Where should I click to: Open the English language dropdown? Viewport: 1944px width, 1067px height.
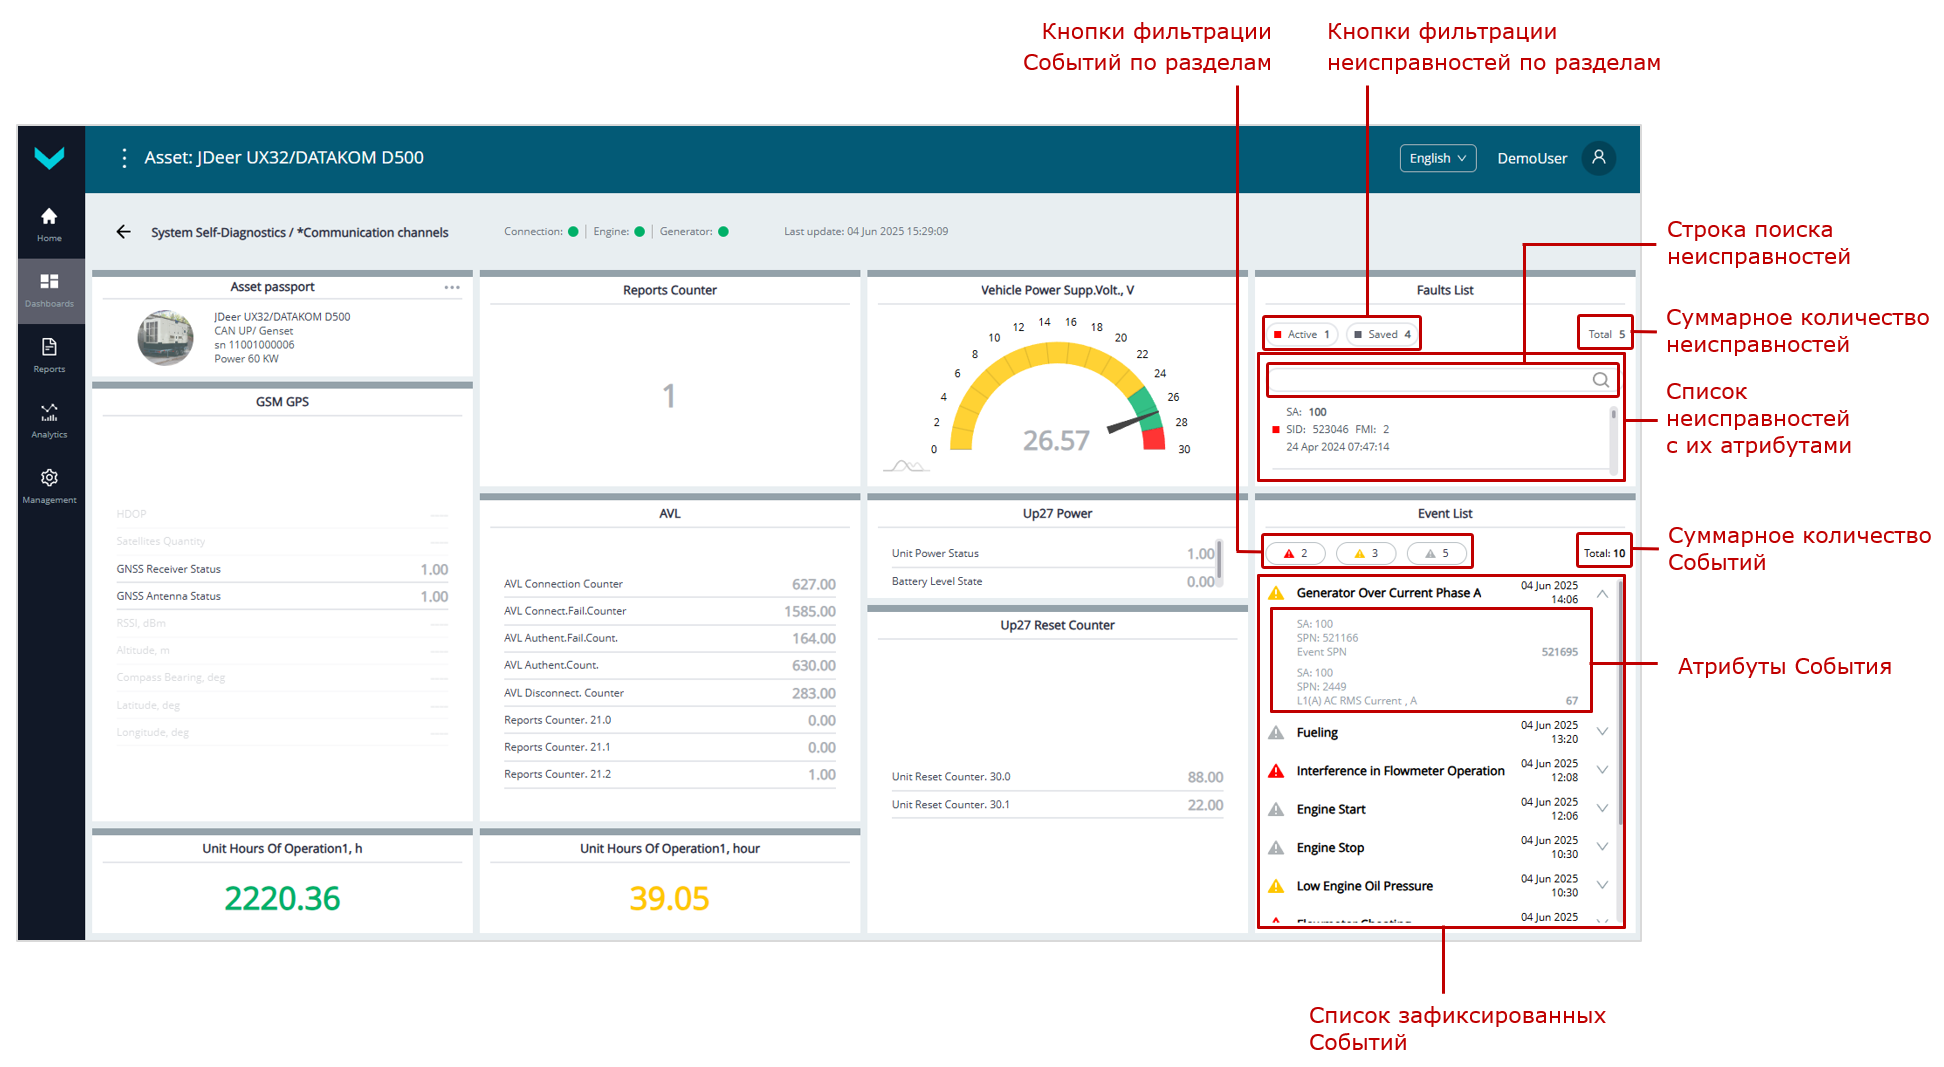(1437, 158)
